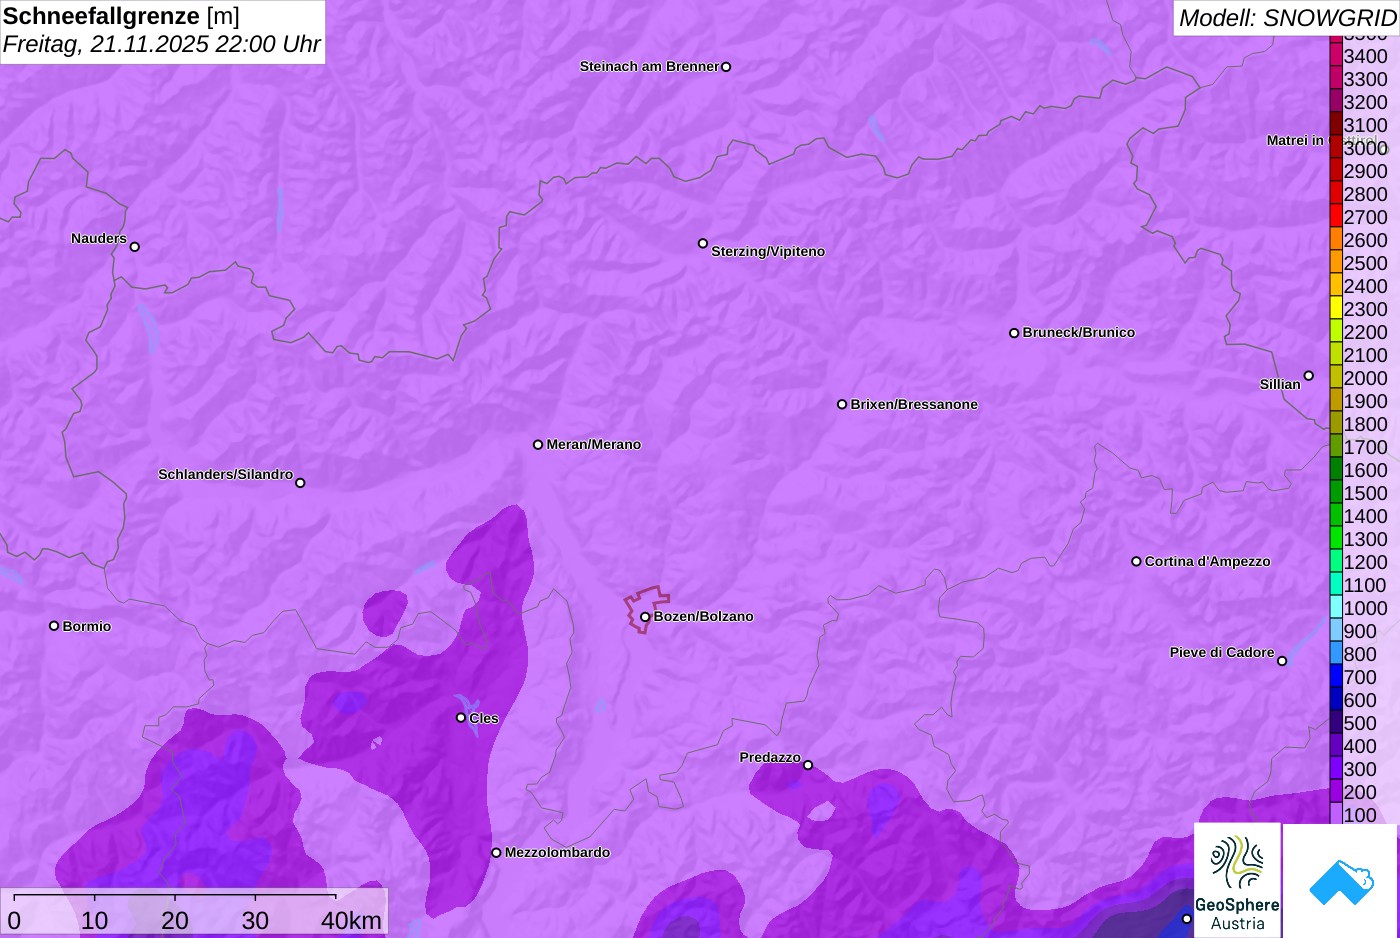Select the Bozen/Bolzano city marker
This screenshot has height=938, width=1400.
[645, 617]
